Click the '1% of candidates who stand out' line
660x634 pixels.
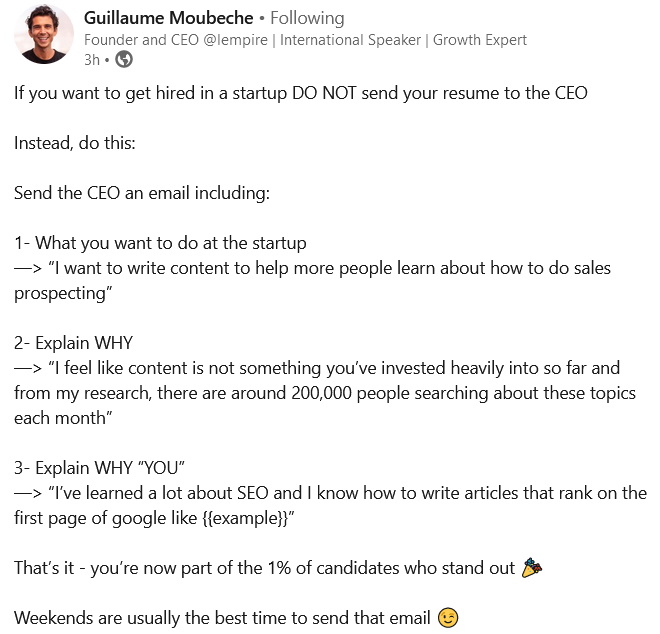pos(278,568)
